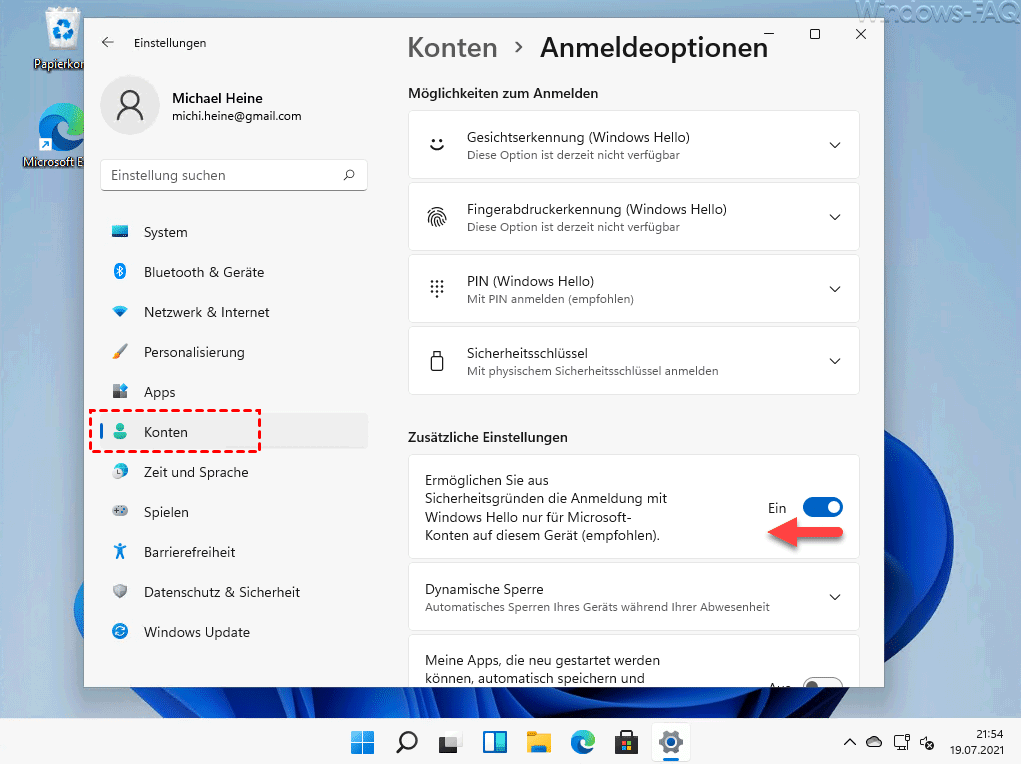
Task: Click the back arrow in Einstellungen
Action: (x=107, y=42)
